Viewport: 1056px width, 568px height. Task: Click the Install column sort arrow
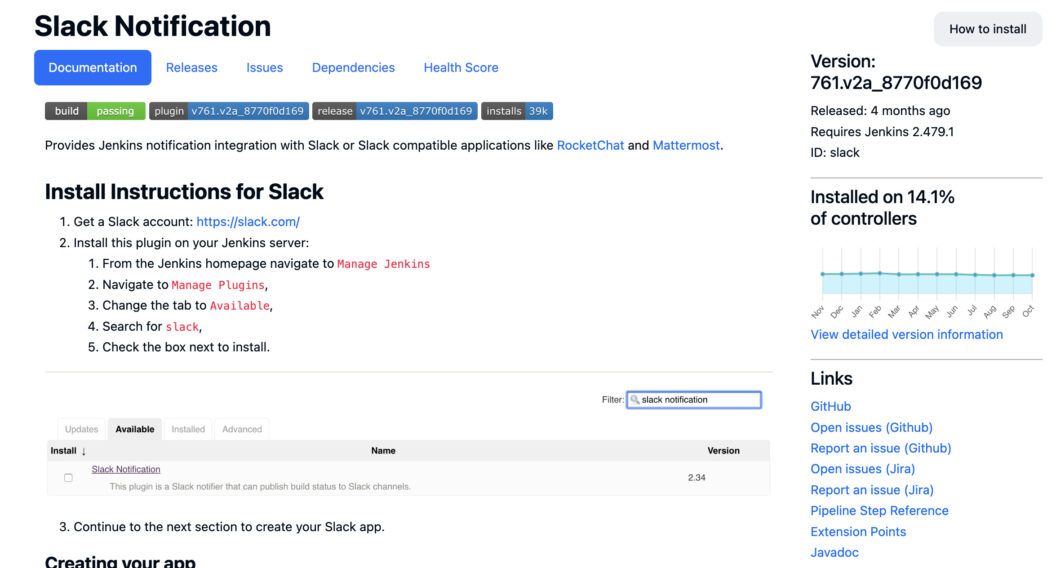point(84,451)
